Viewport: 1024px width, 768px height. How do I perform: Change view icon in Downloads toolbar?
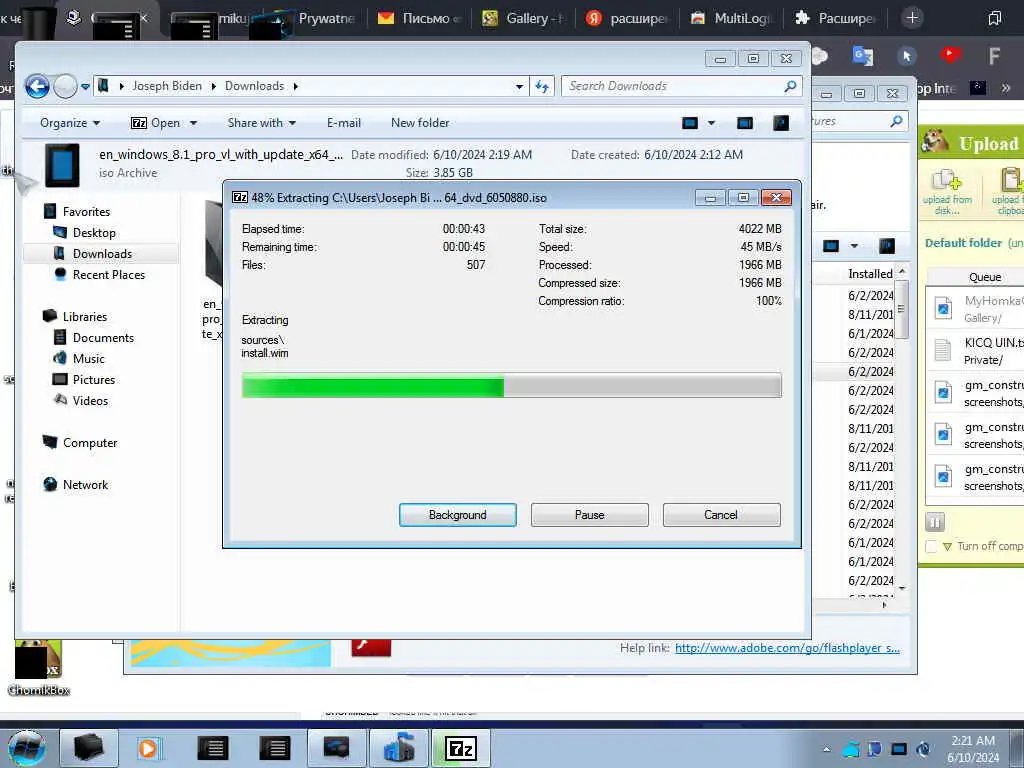tap(690, 123)
